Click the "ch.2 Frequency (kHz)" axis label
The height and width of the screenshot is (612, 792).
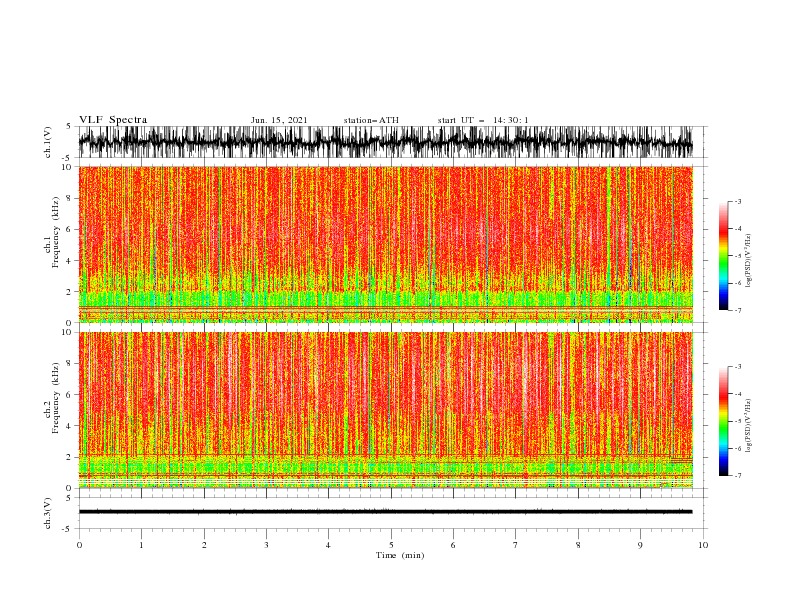tap(52, 398)
